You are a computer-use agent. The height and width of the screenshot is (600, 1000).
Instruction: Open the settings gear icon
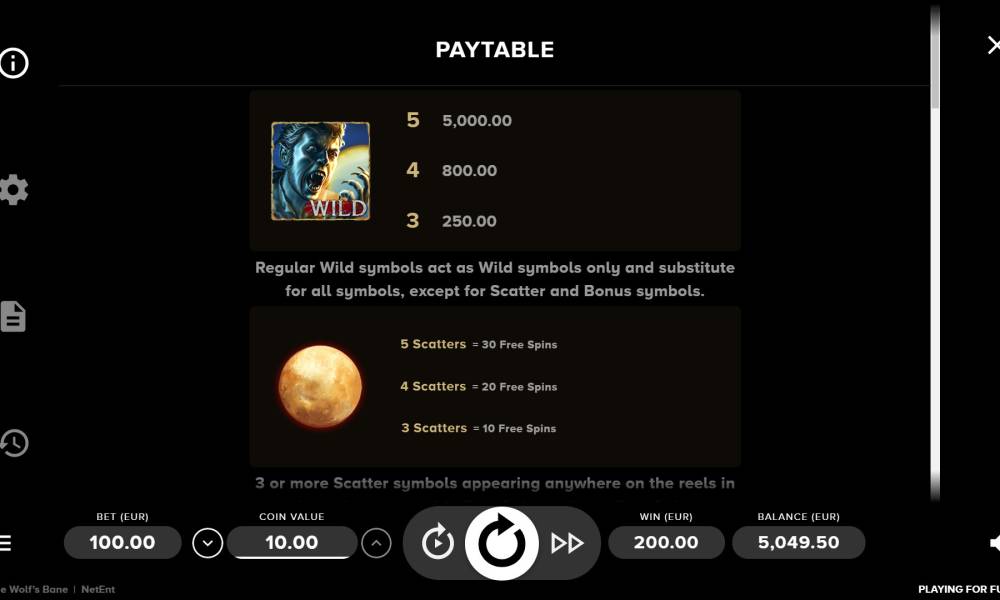click(x=13, y=190)
